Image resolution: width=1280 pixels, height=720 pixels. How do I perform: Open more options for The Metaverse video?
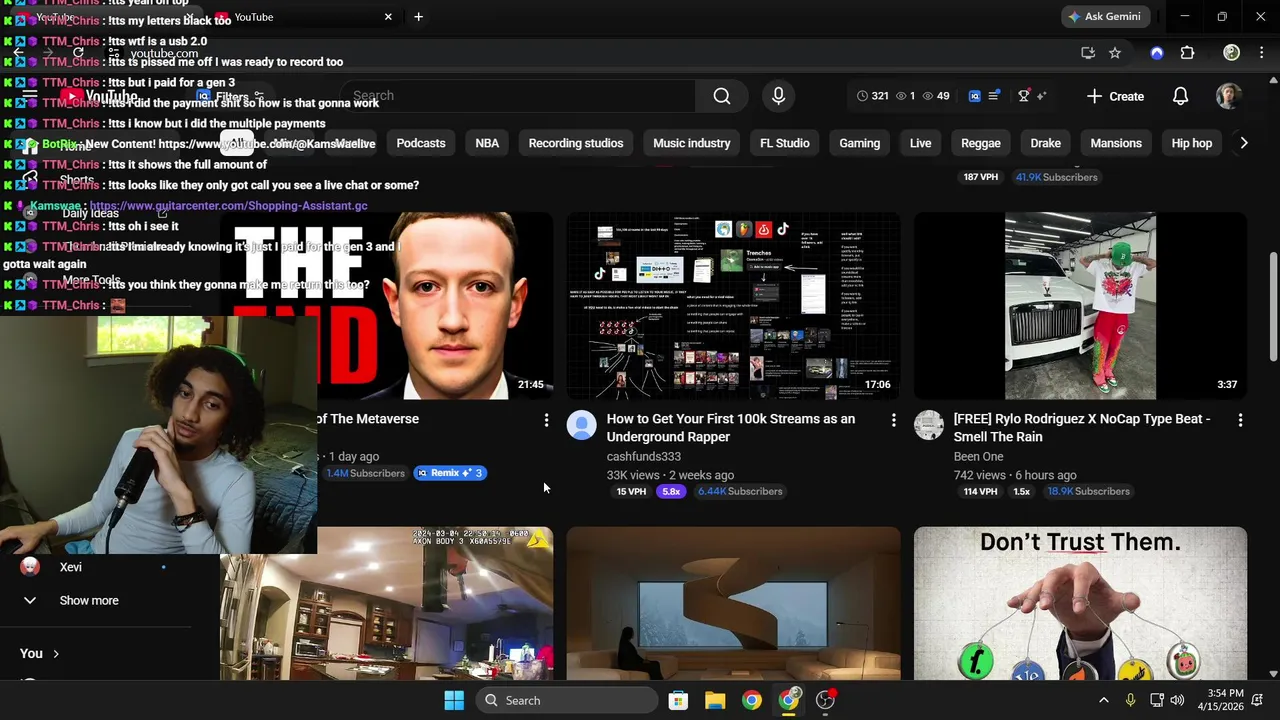click(x=546, y=421)
